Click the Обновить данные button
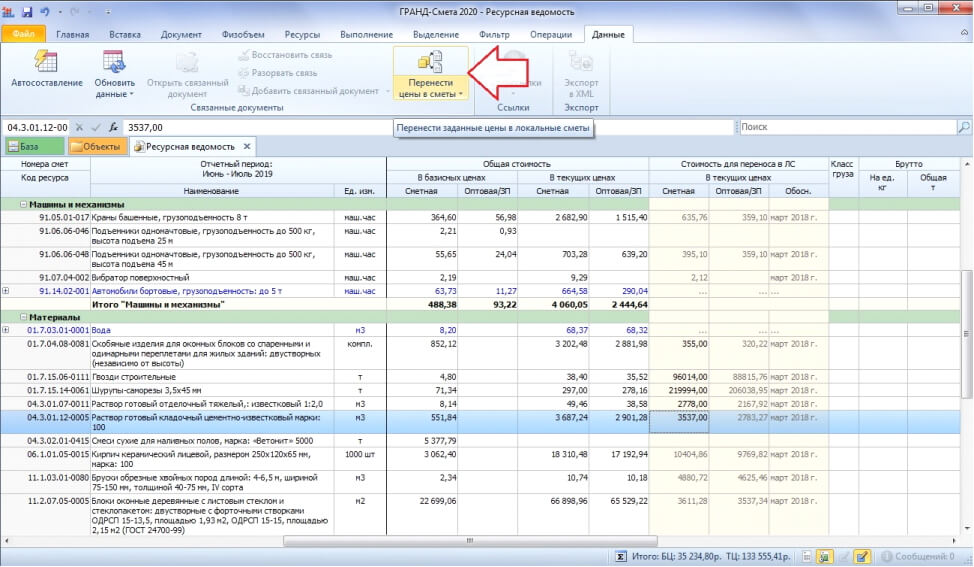 coord(114,73)
